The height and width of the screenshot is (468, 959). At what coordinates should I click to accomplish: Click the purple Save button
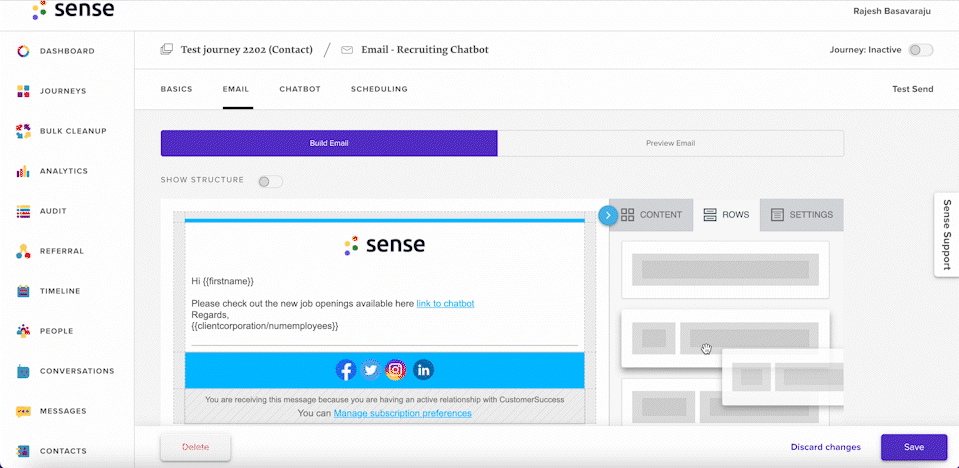coord(914,447)
